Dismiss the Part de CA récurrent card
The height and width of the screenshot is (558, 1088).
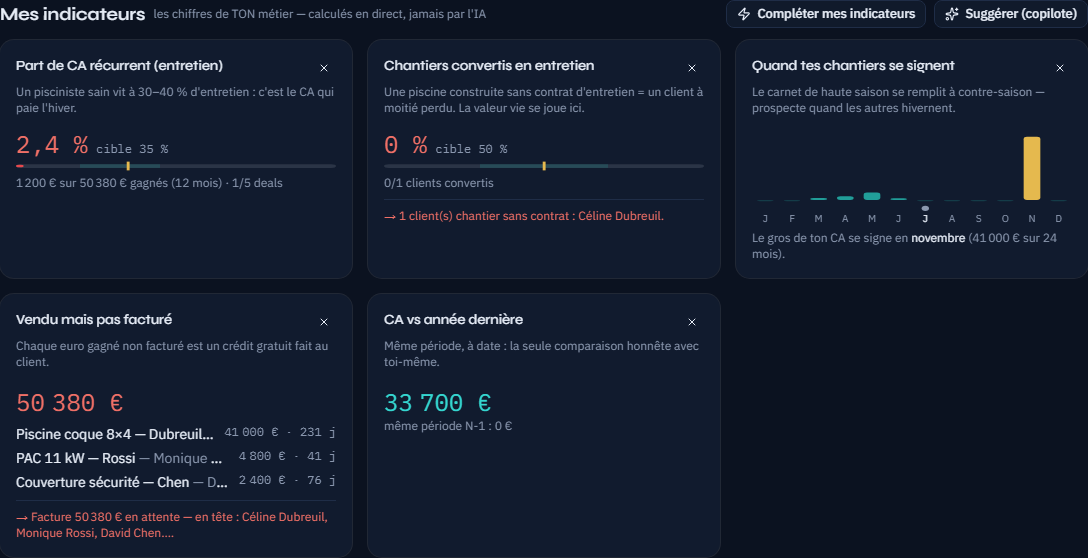pos(323,68)
